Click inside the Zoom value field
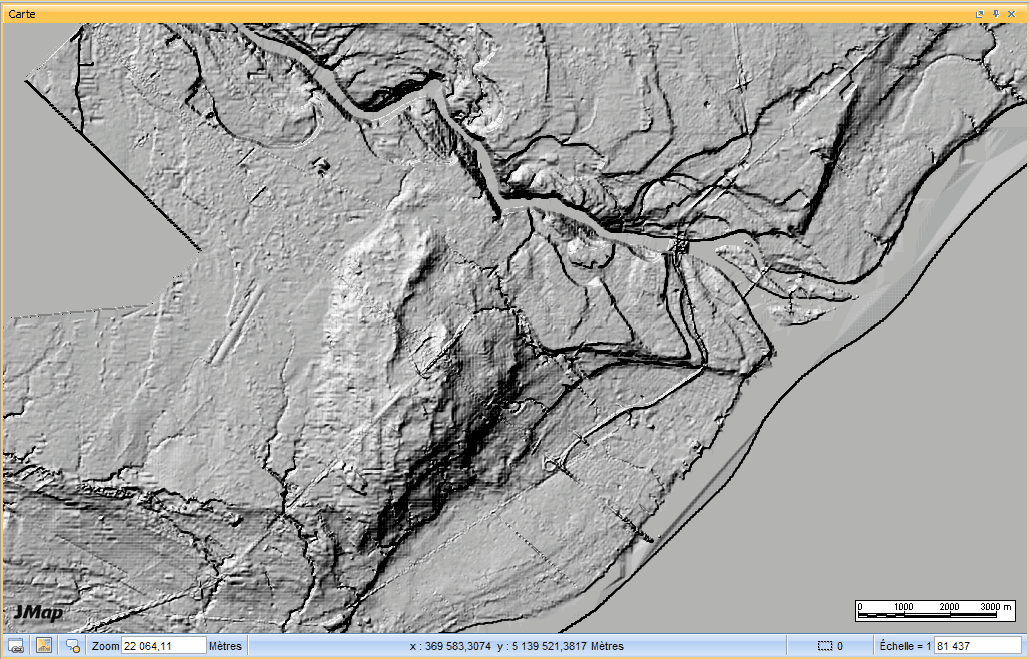Image resolution: width=1029 pixels, height=659 pixels. click(x=163, y=646)
